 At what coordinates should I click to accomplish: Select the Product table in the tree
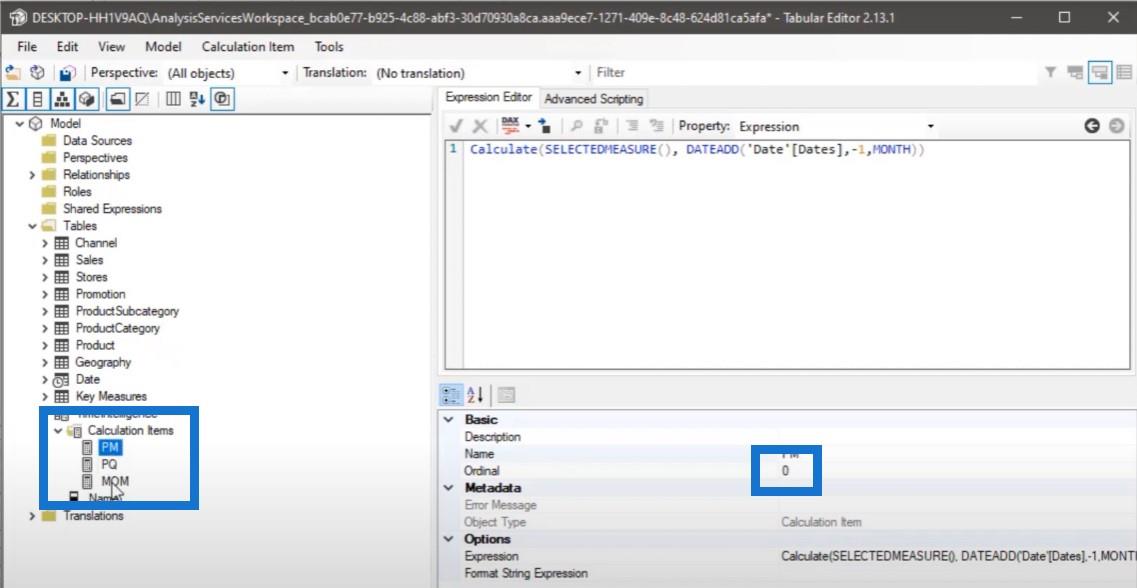(95, 345)
